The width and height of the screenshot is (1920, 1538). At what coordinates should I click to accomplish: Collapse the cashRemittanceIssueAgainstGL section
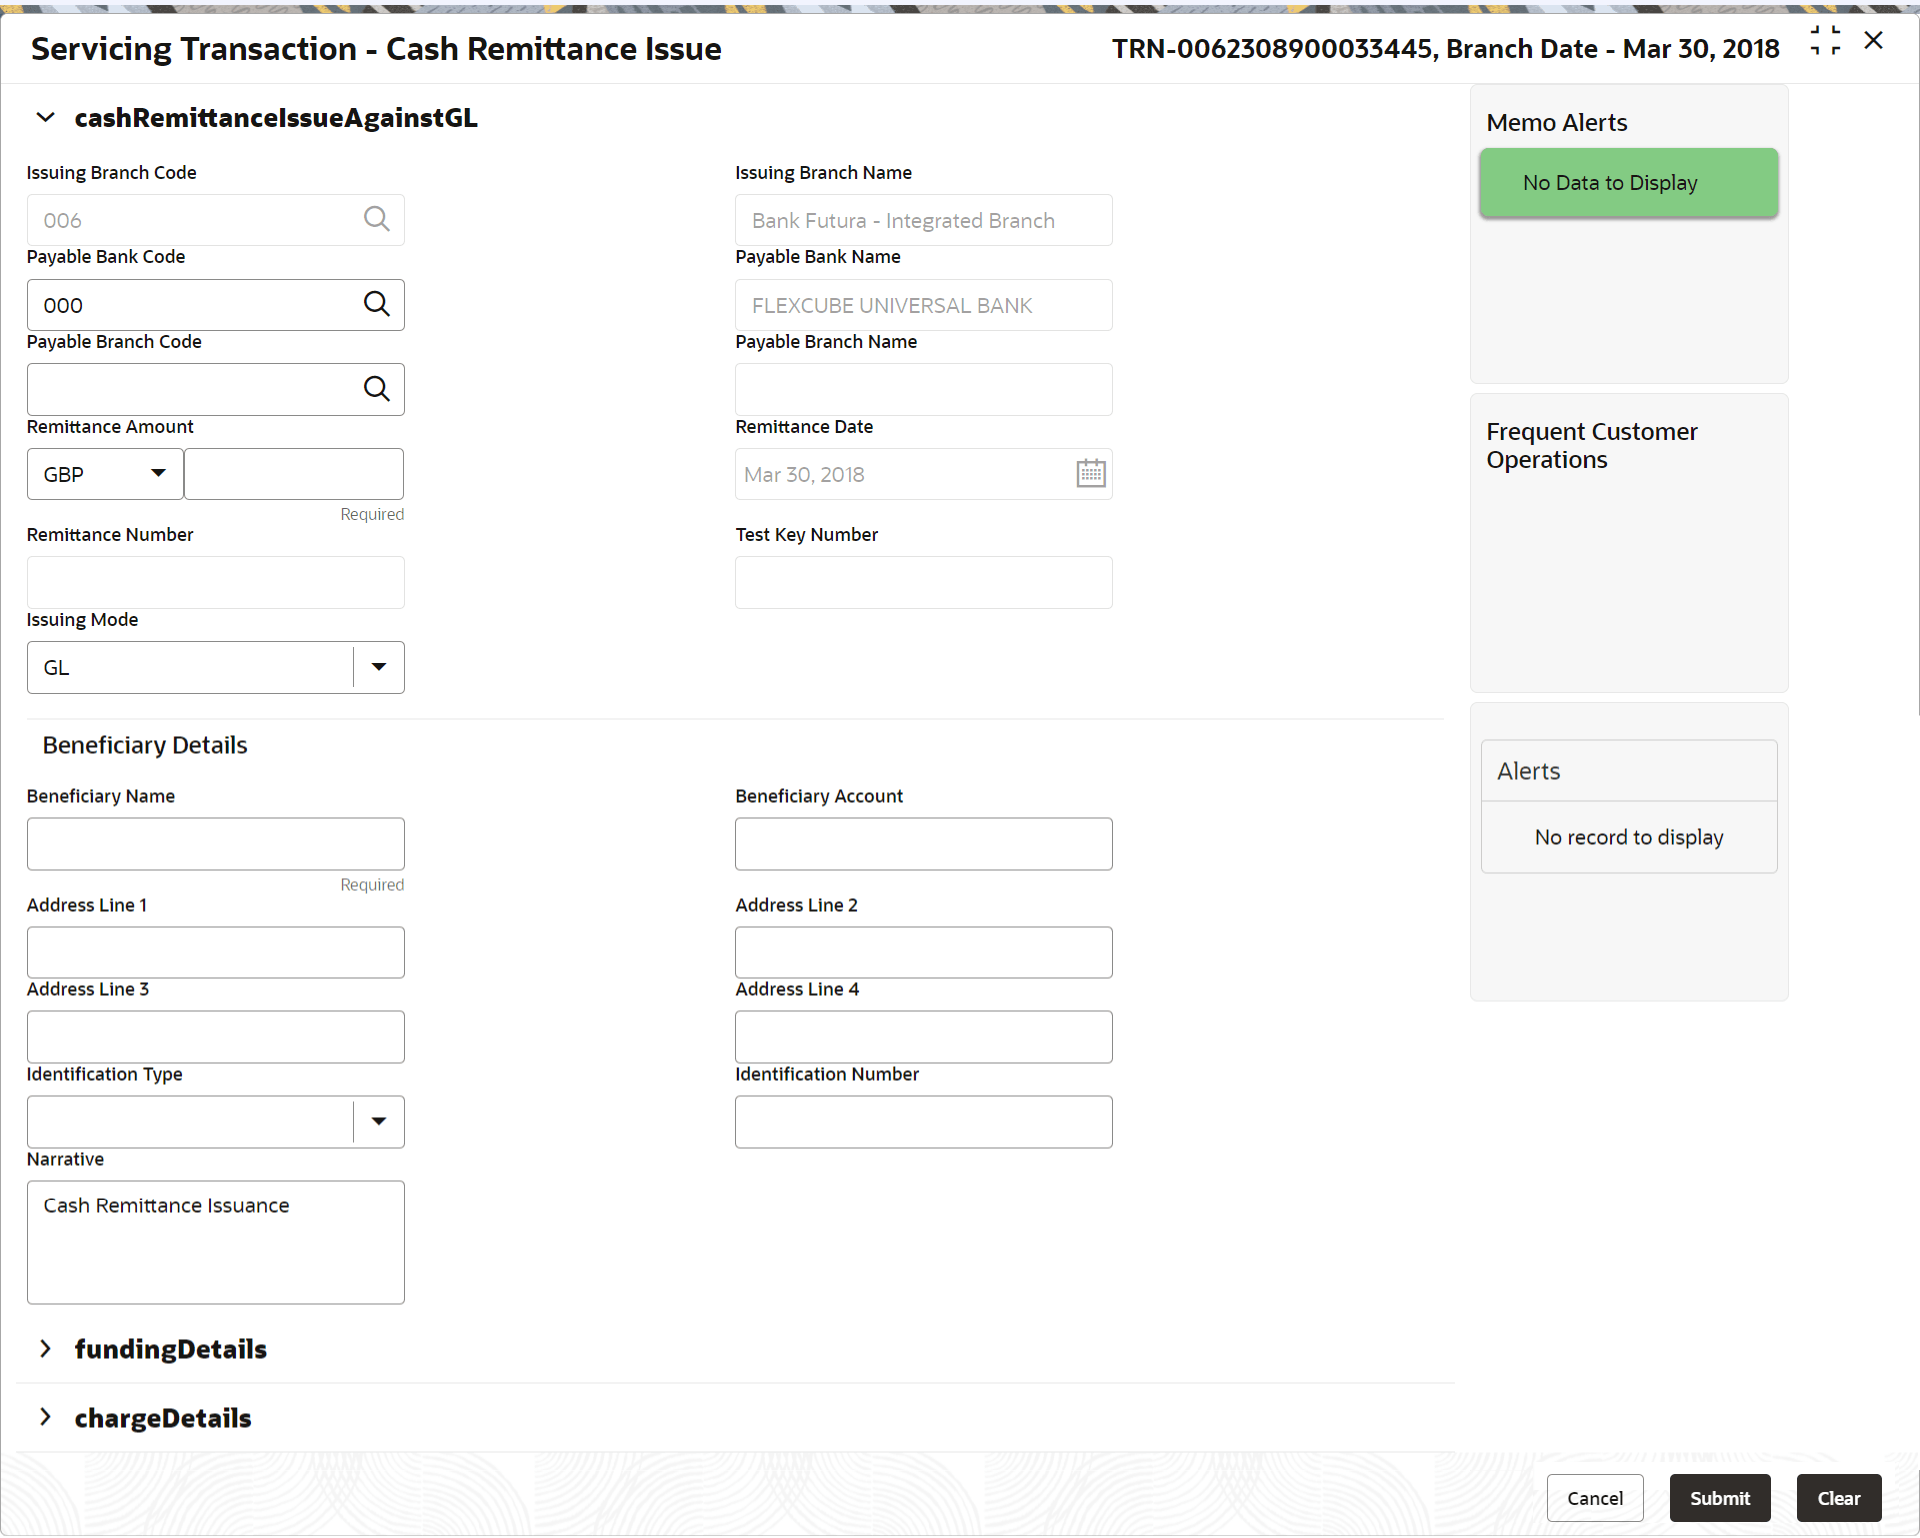(x=45, y=118)
